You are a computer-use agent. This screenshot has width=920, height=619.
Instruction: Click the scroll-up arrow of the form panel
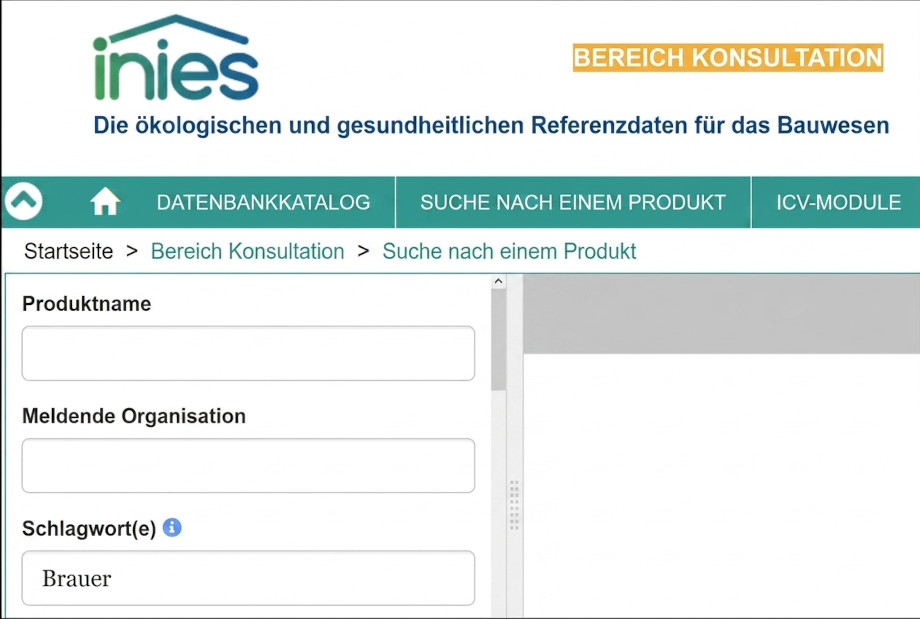click(x=498, y=283)
